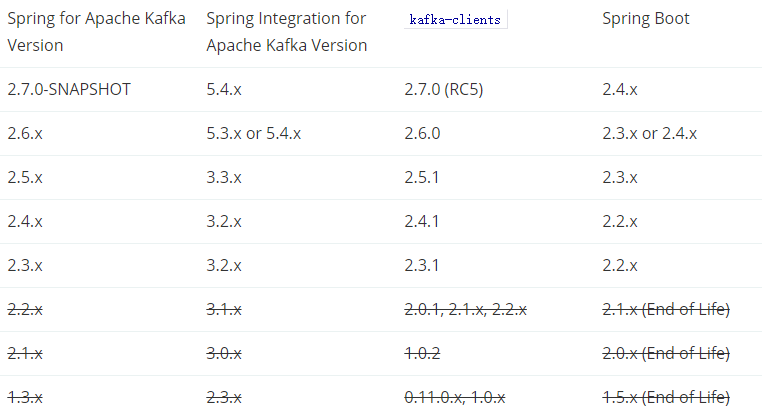Click the 2.5.1 kafka-clients cell
The width and height of the screenshot is (762, 407).
[x=422, y=177]
